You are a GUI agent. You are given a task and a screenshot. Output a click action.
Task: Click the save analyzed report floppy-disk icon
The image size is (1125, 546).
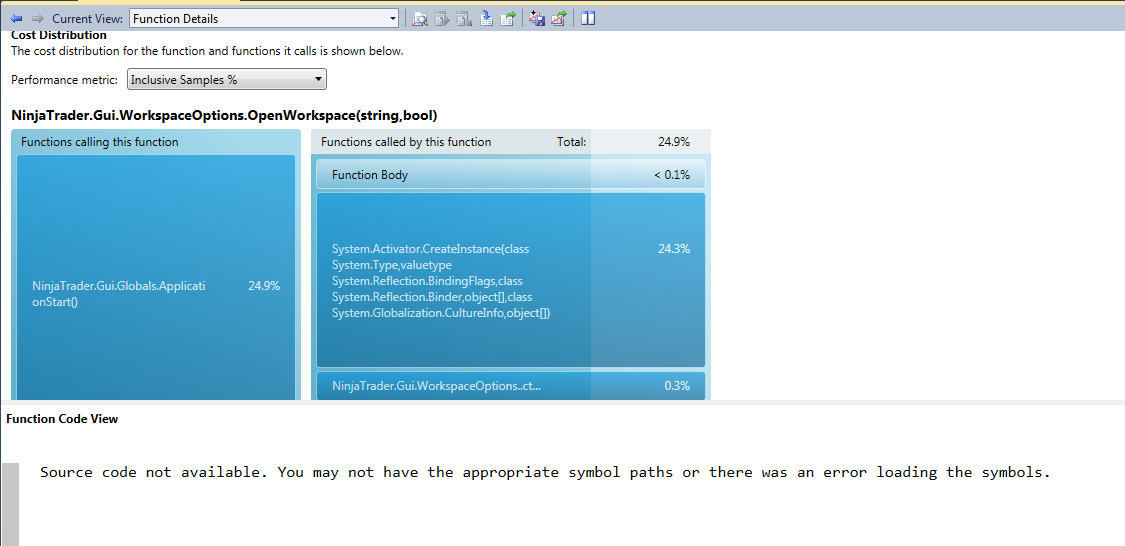click(x=537, y=19)
